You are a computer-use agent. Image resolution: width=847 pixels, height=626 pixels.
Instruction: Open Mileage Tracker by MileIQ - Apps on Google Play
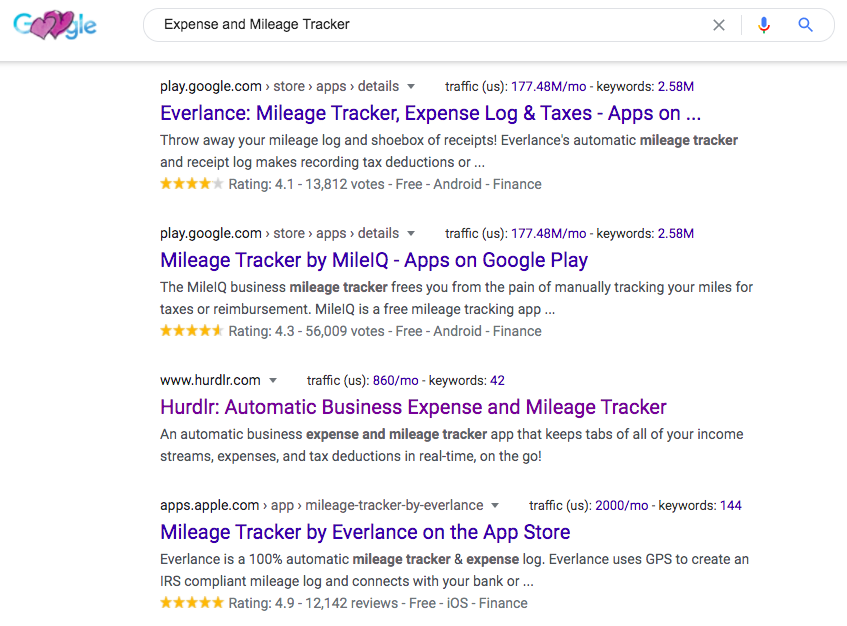click(374, 260)
